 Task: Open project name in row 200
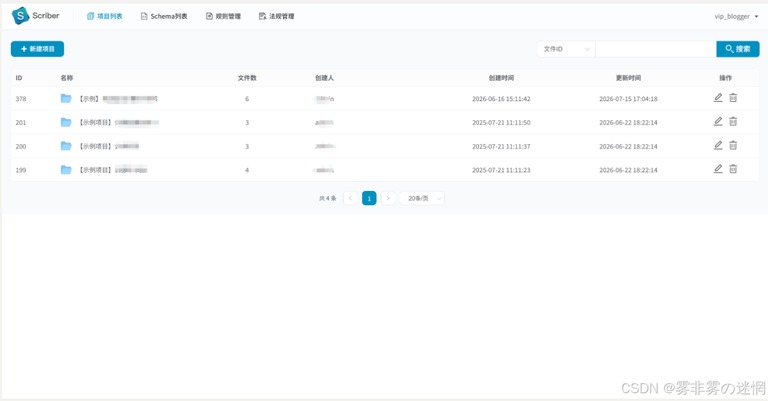point(109,146)
